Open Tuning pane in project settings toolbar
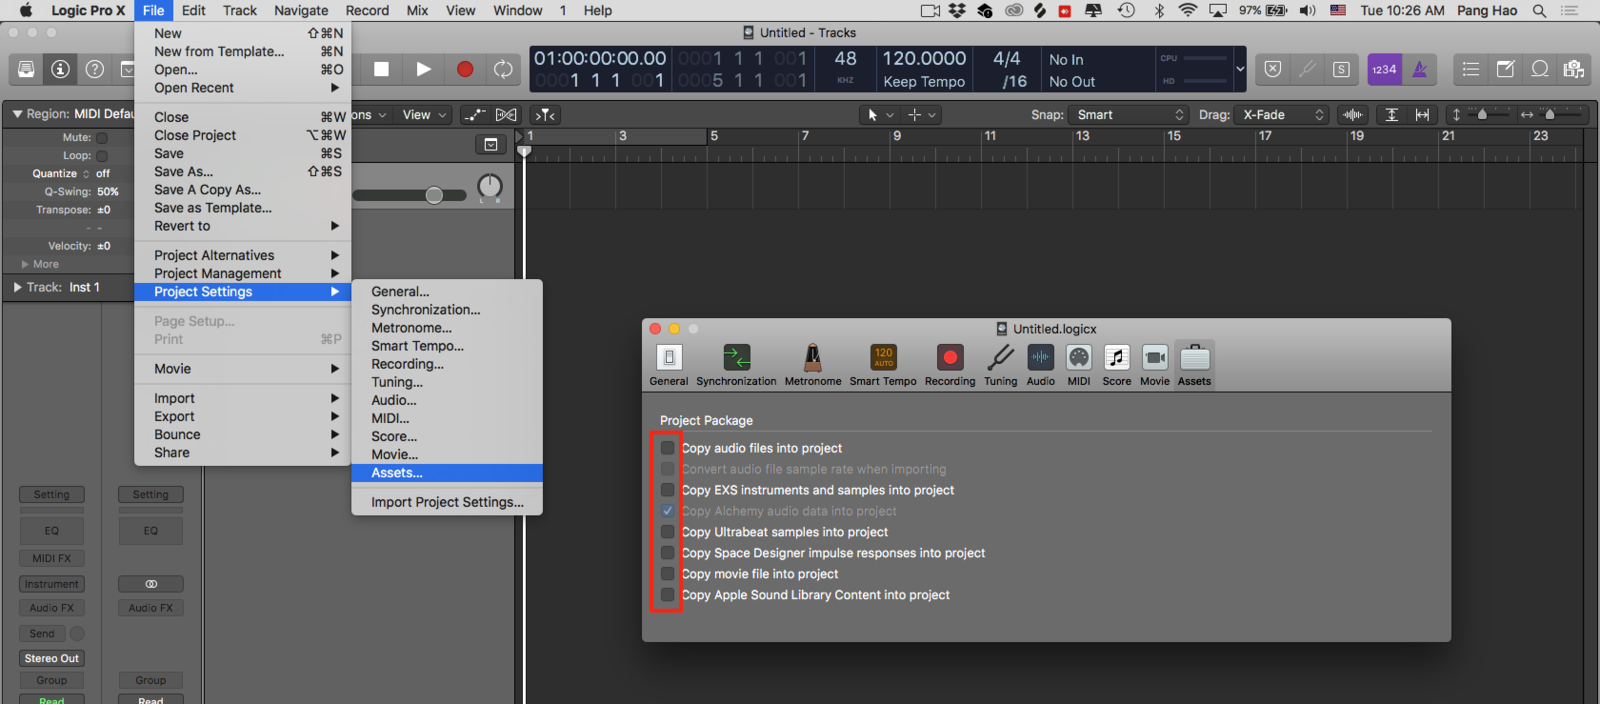1600x704 pixels. pyautogui.click(x=1000, y=365)
